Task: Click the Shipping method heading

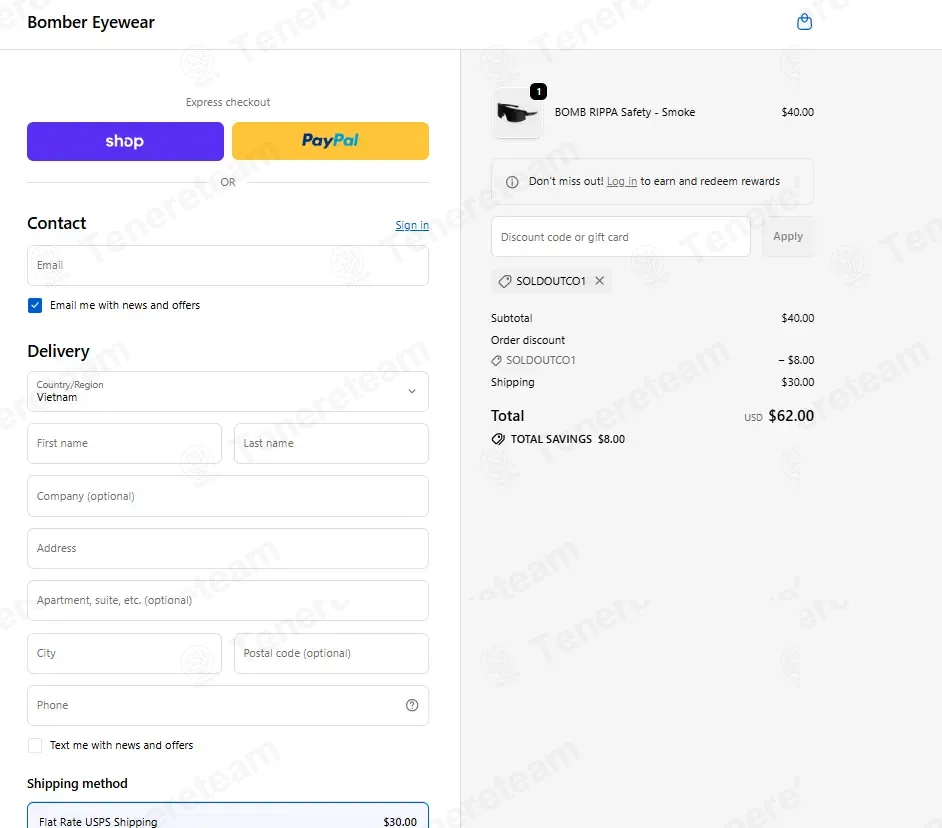Action: click(77, 784)
